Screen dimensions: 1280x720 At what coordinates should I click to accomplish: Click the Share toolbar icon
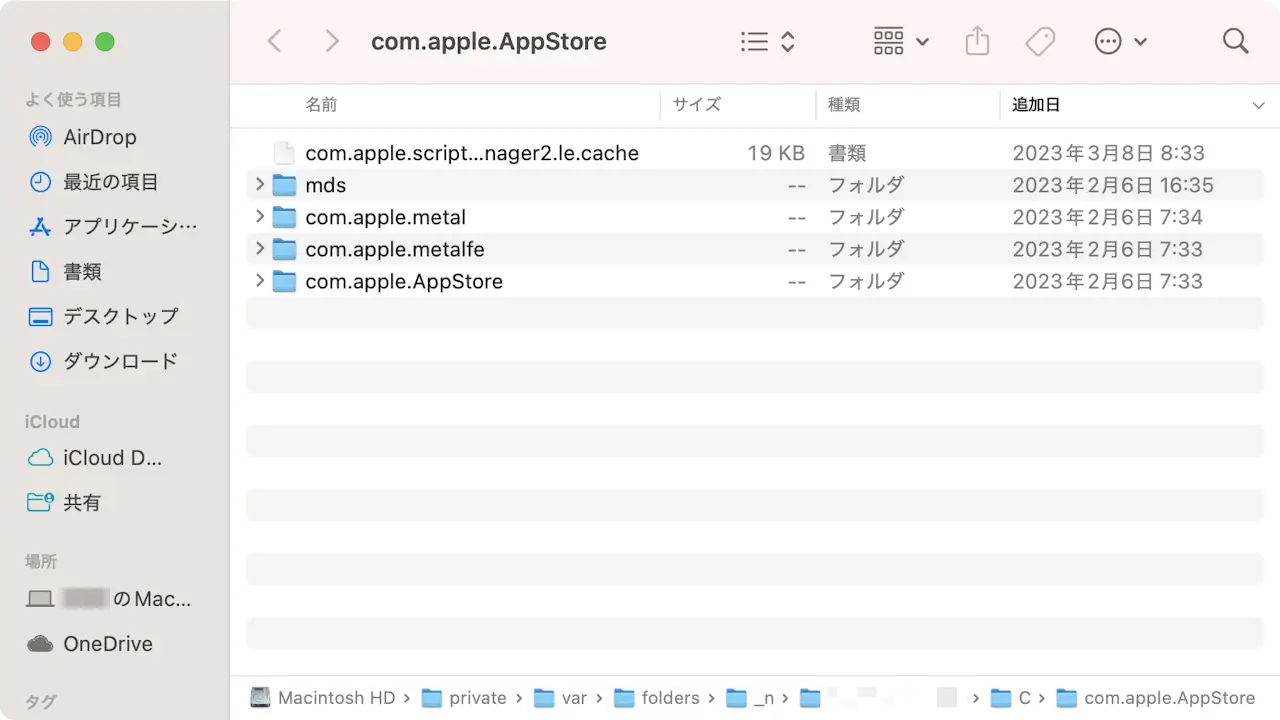coord(977,42)
